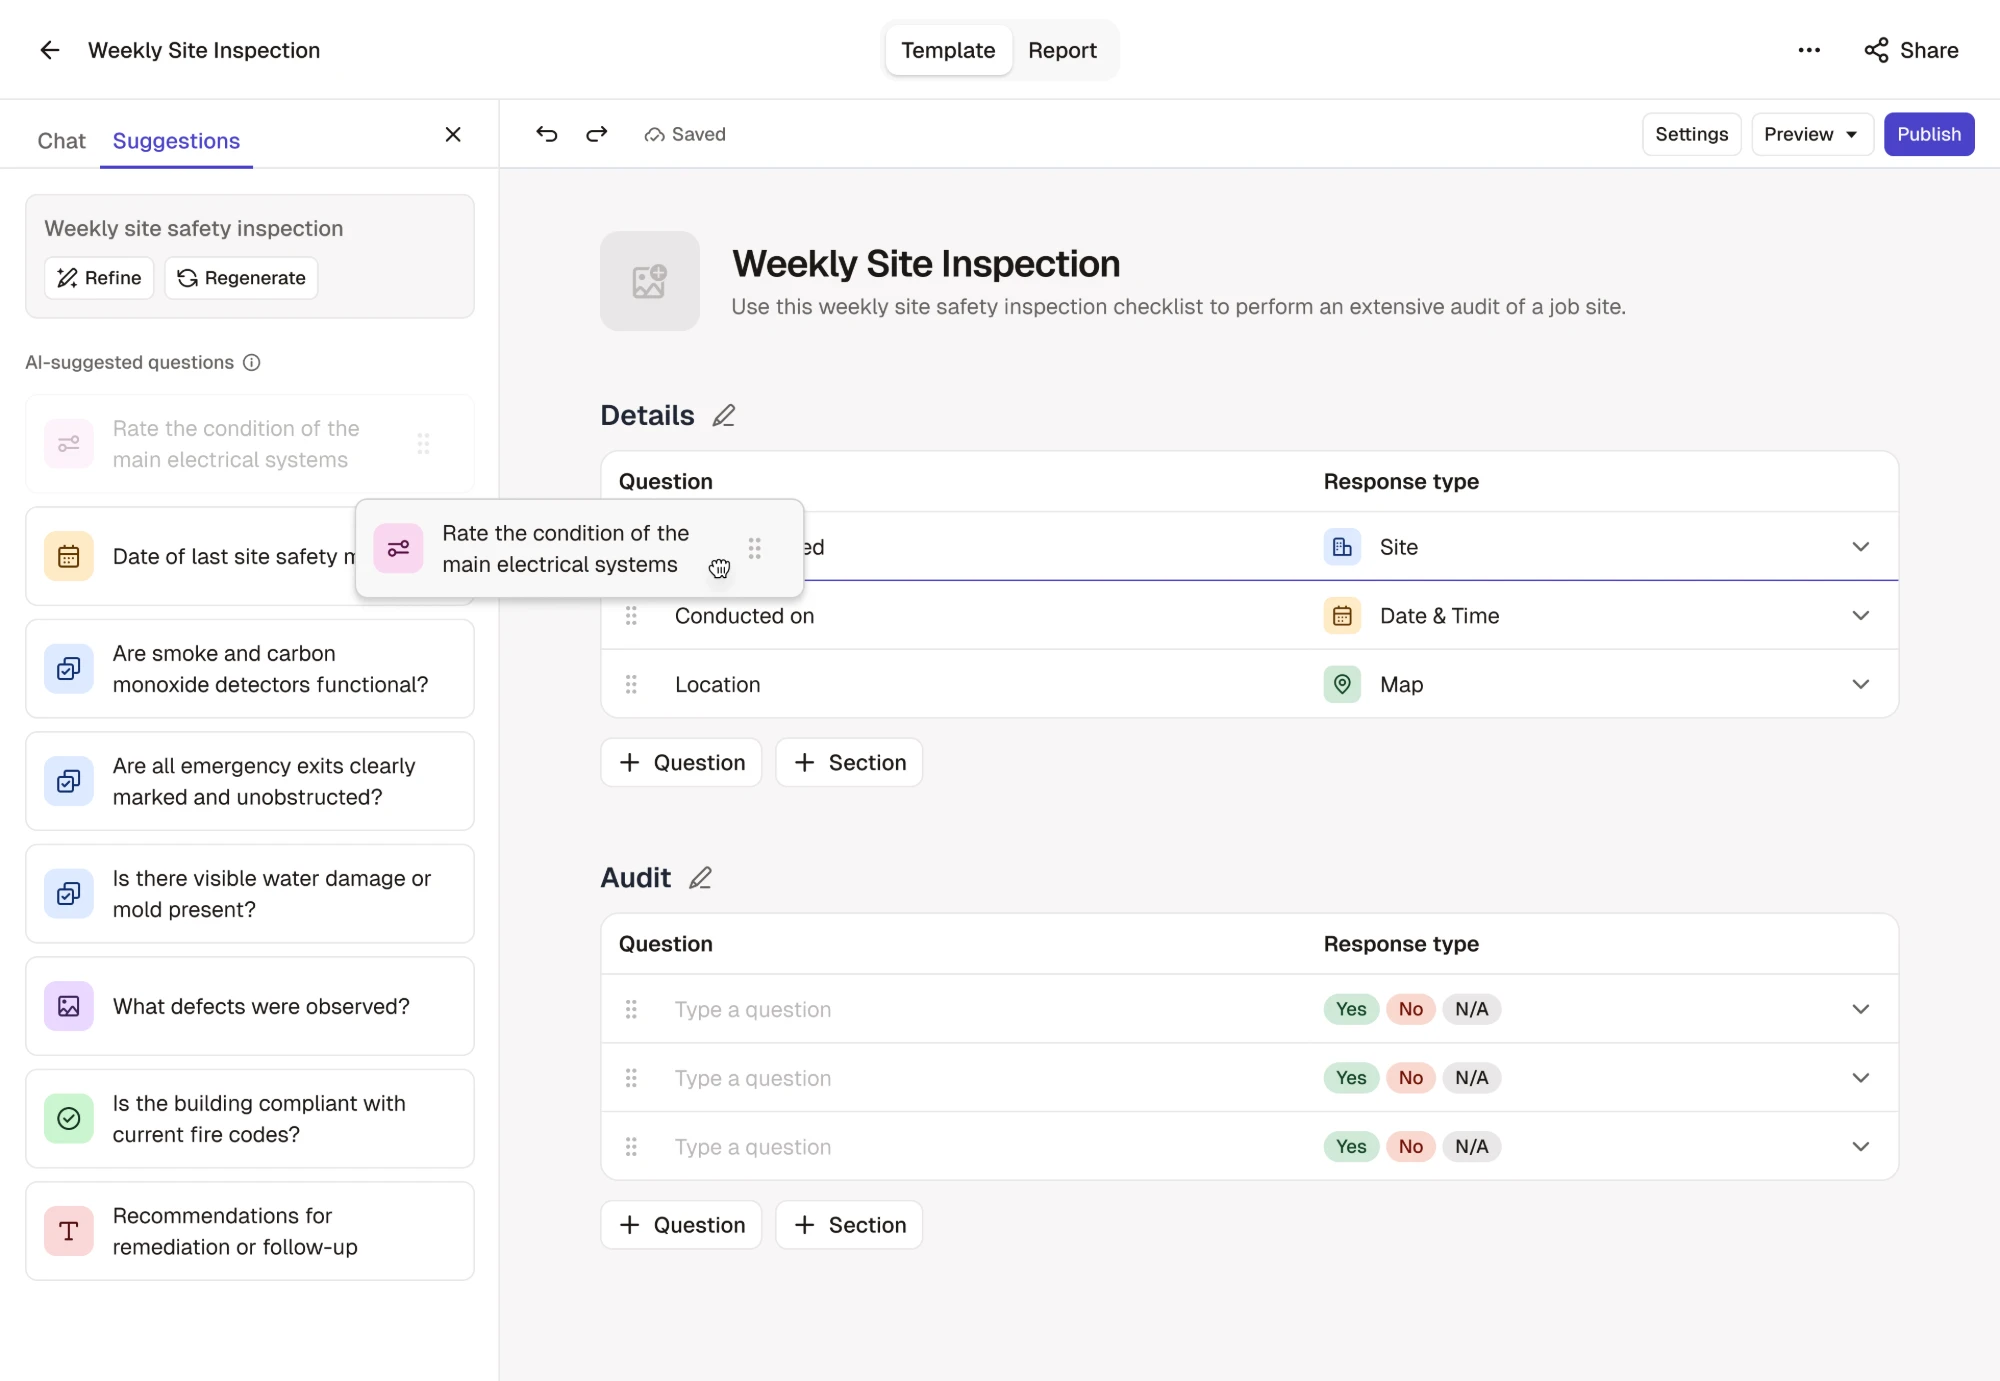Click the text icon for Recommendations suggestion
The image size is (2000, 1381).
[x=69, y=1231]
